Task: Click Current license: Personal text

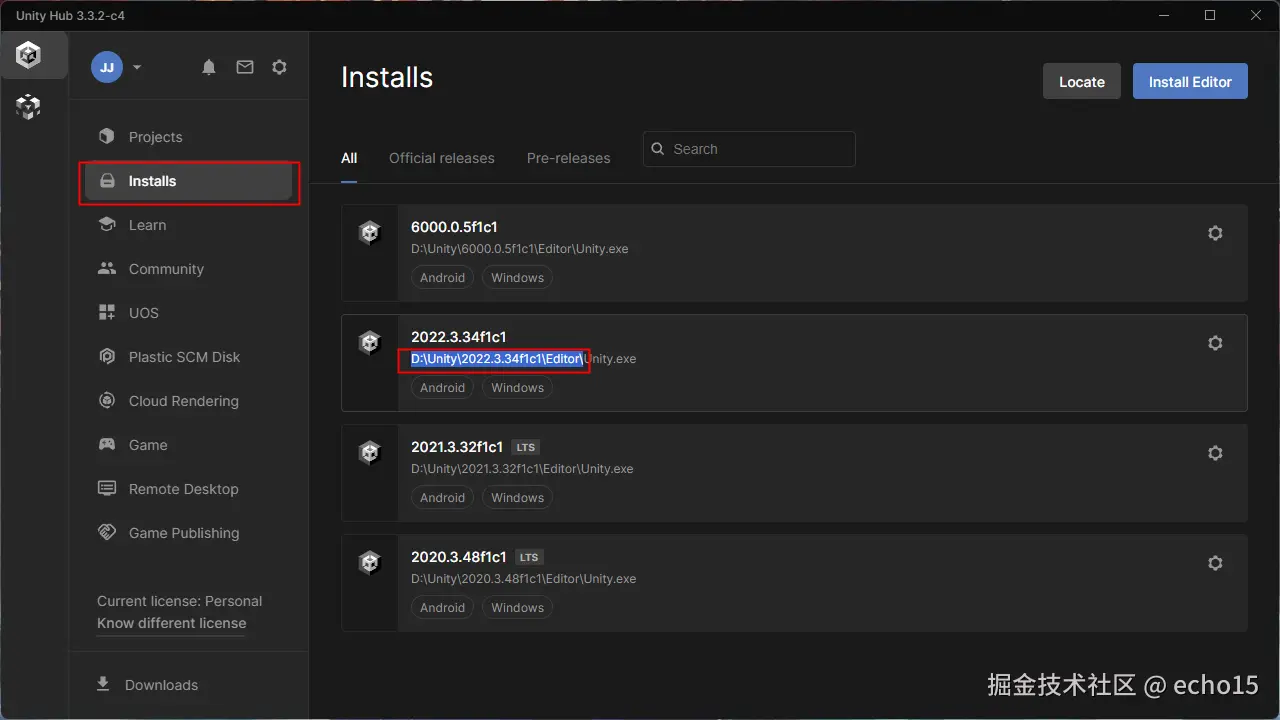Action: pyautogui.click(x=179, y=601)
